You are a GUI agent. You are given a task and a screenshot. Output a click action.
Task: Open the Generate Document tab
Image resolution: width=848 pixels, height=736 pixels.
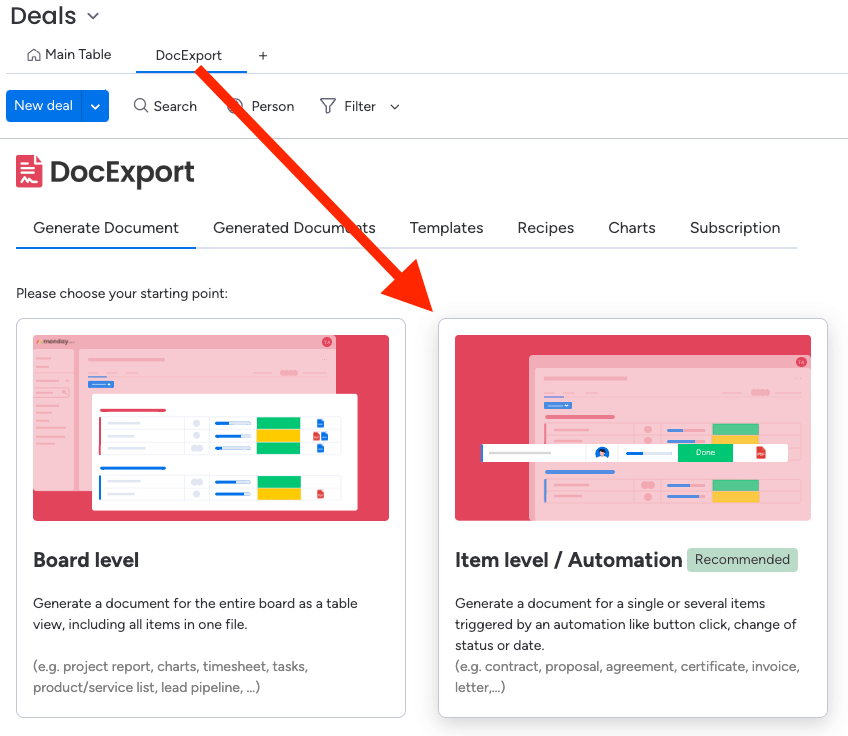[x=106, y=228]
